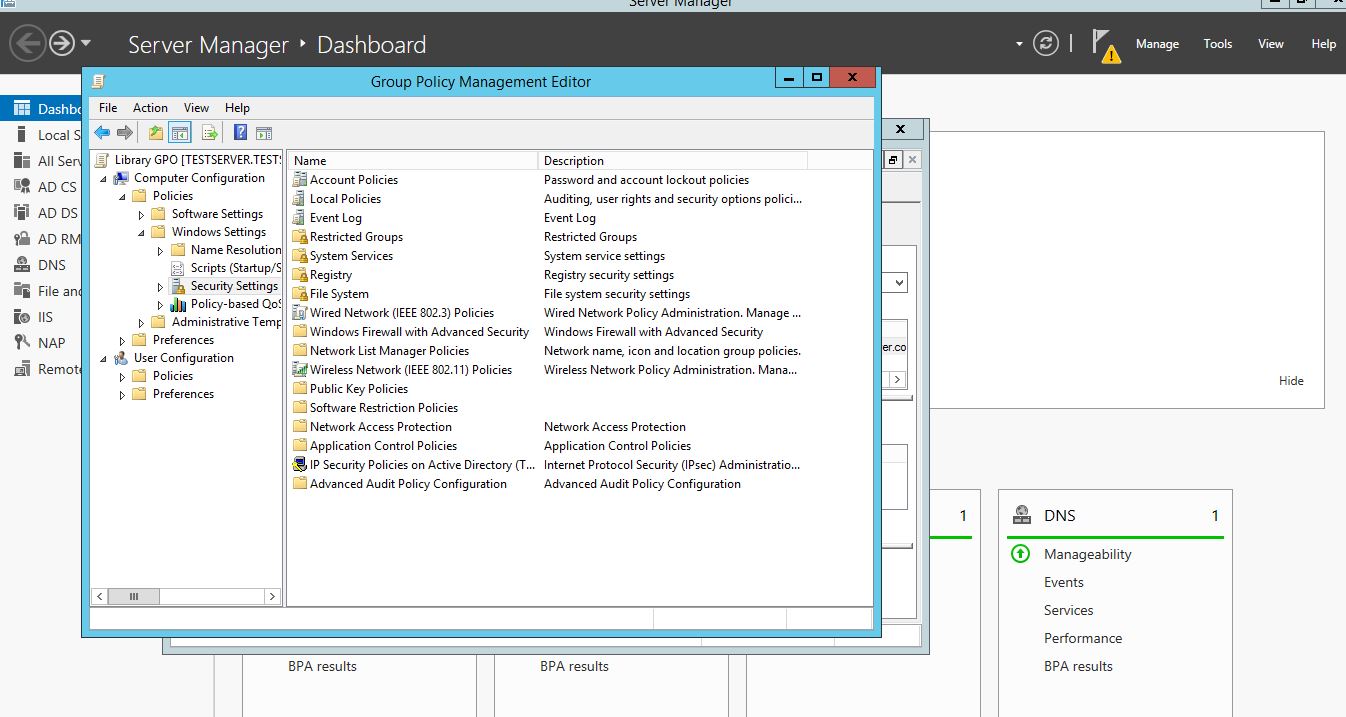Click the tree pane horizontal scrollbar right arrow

point(273,596)
